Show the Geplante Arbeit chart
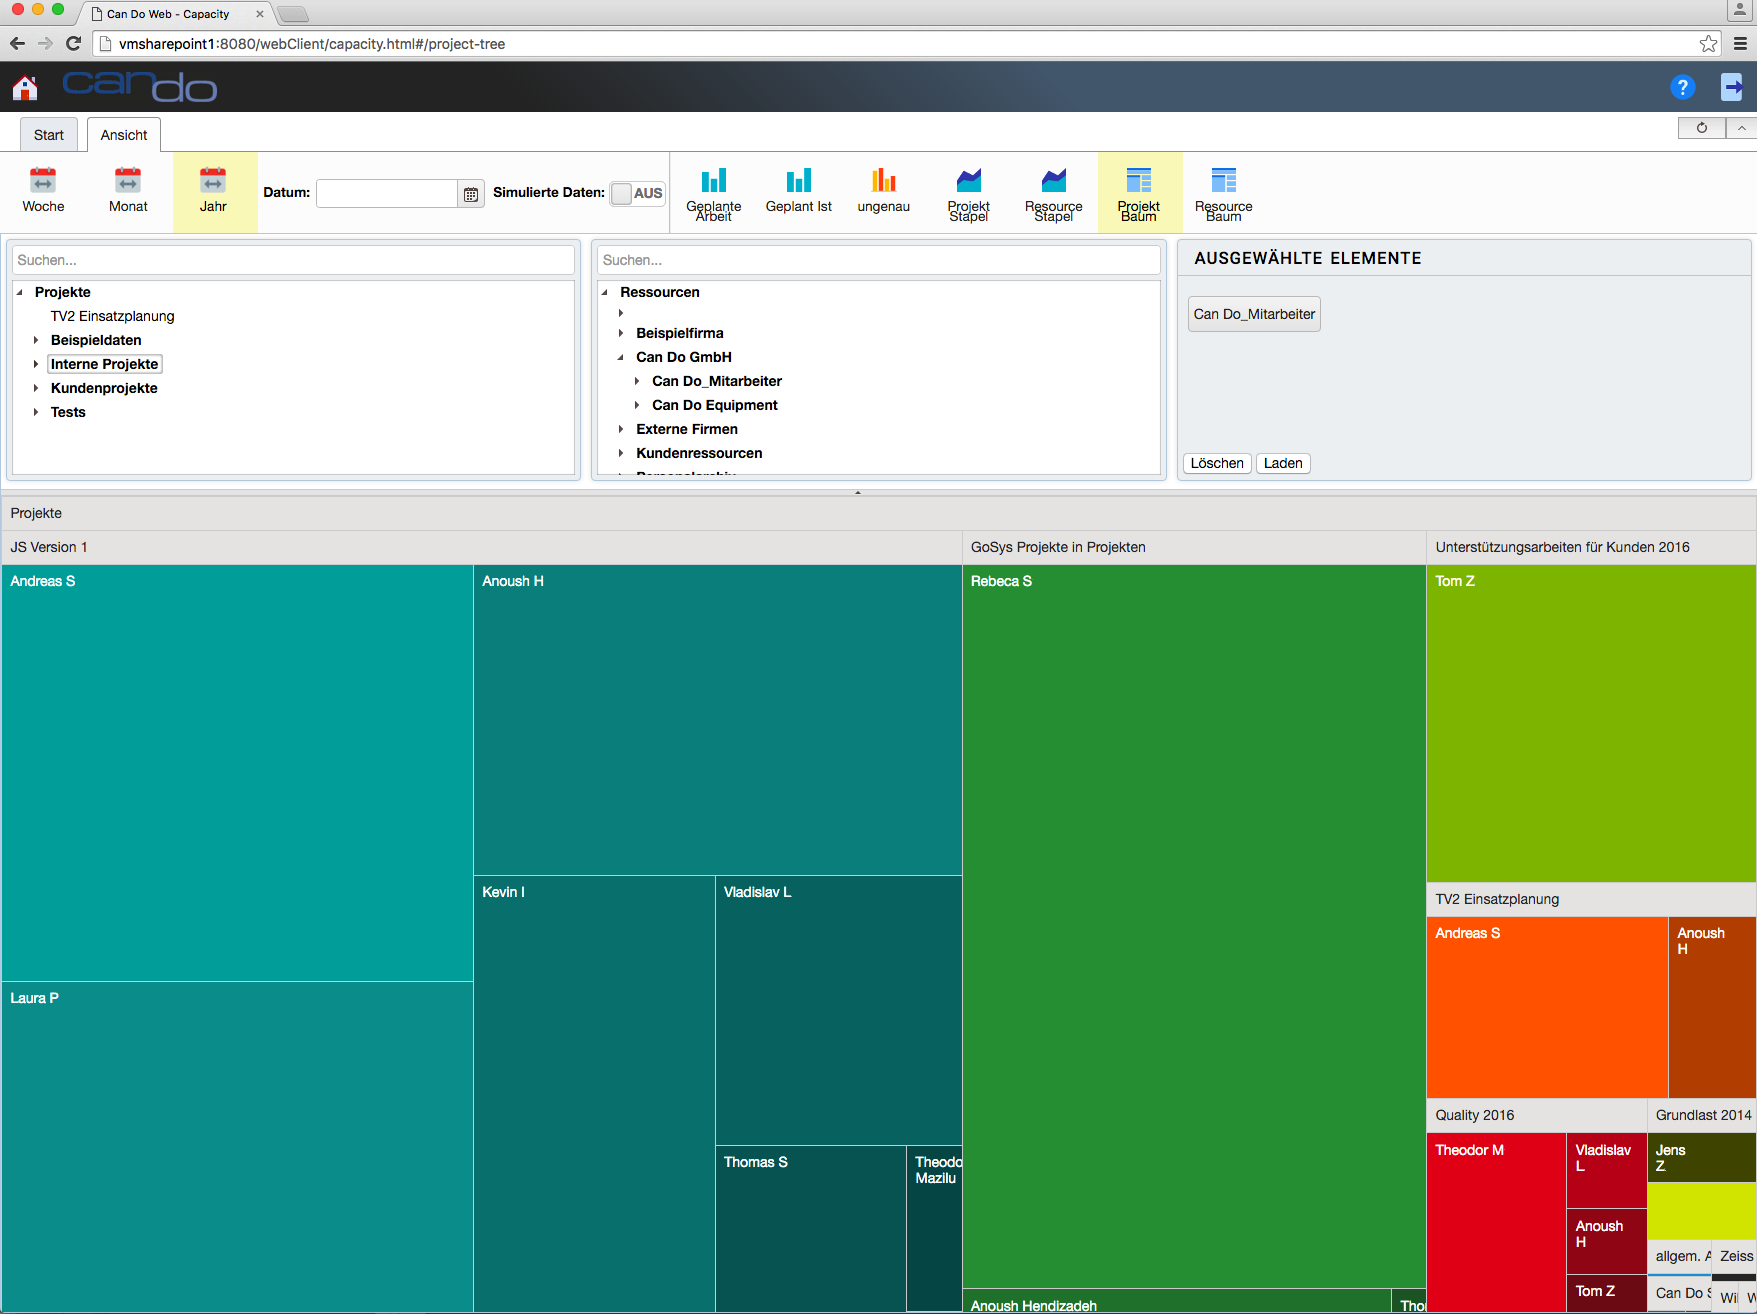 714,194
